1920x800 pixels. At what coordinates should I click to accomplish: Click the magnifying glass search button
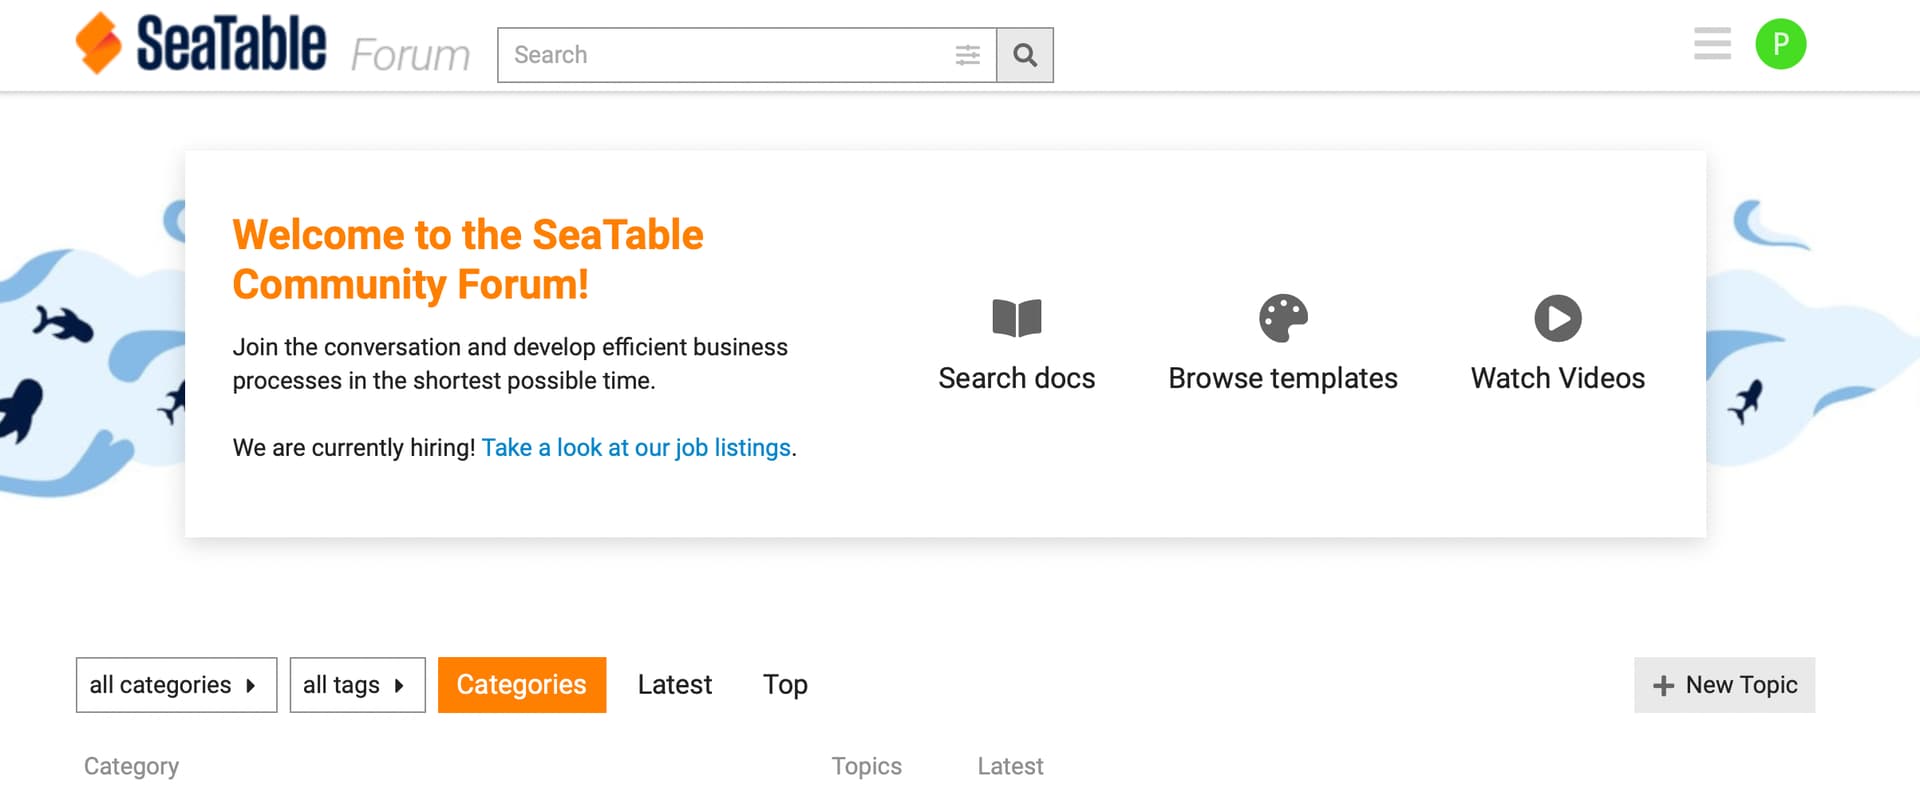coord(1025,55)
